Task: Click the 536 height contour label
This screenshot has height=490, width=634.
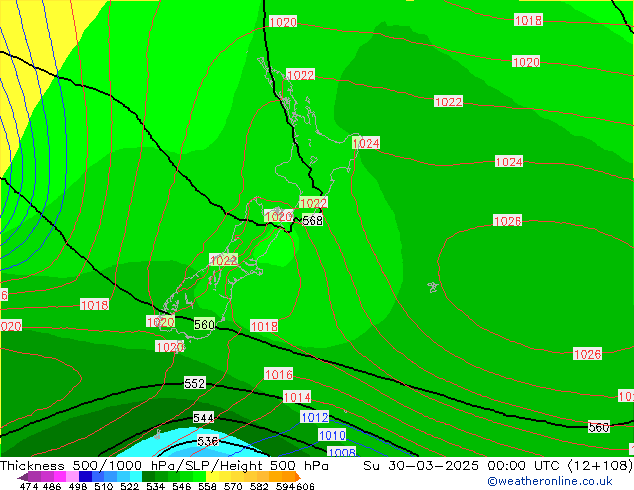Action: [x=208, y=441]
